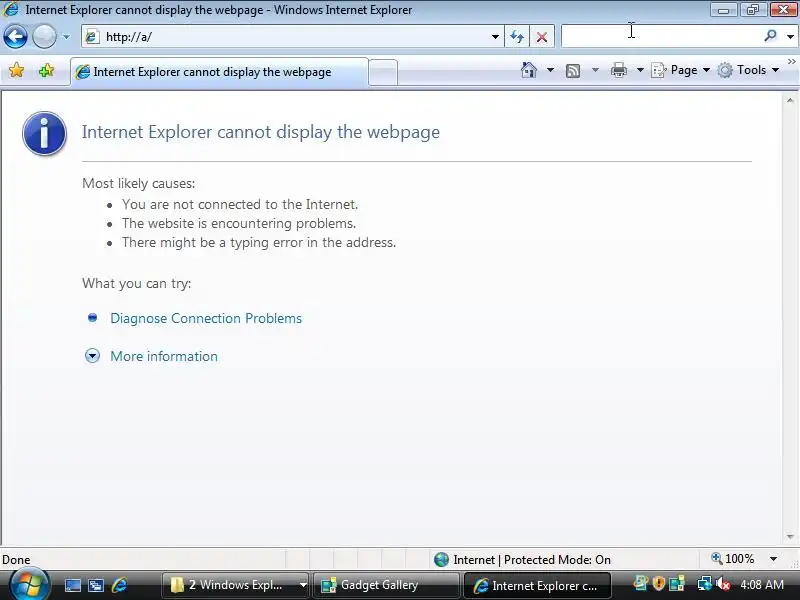Viewport: 800px width, 600px height.
Task: Expand the address bar history dropdown
Action: point(495,37)
